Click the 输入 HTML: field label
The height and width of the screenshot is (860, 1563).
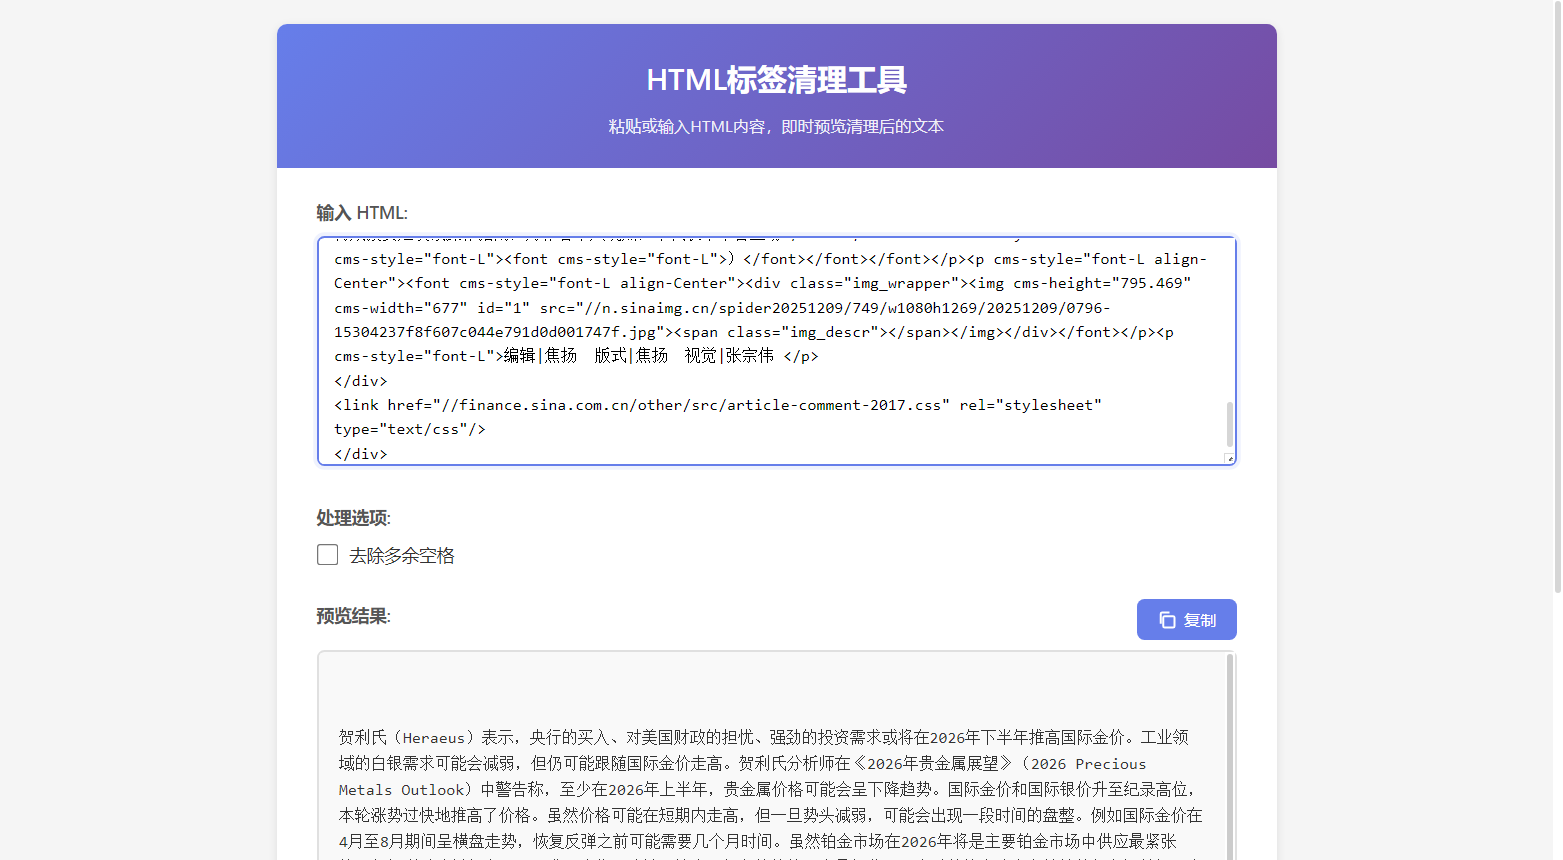click(x=362, y=213)
